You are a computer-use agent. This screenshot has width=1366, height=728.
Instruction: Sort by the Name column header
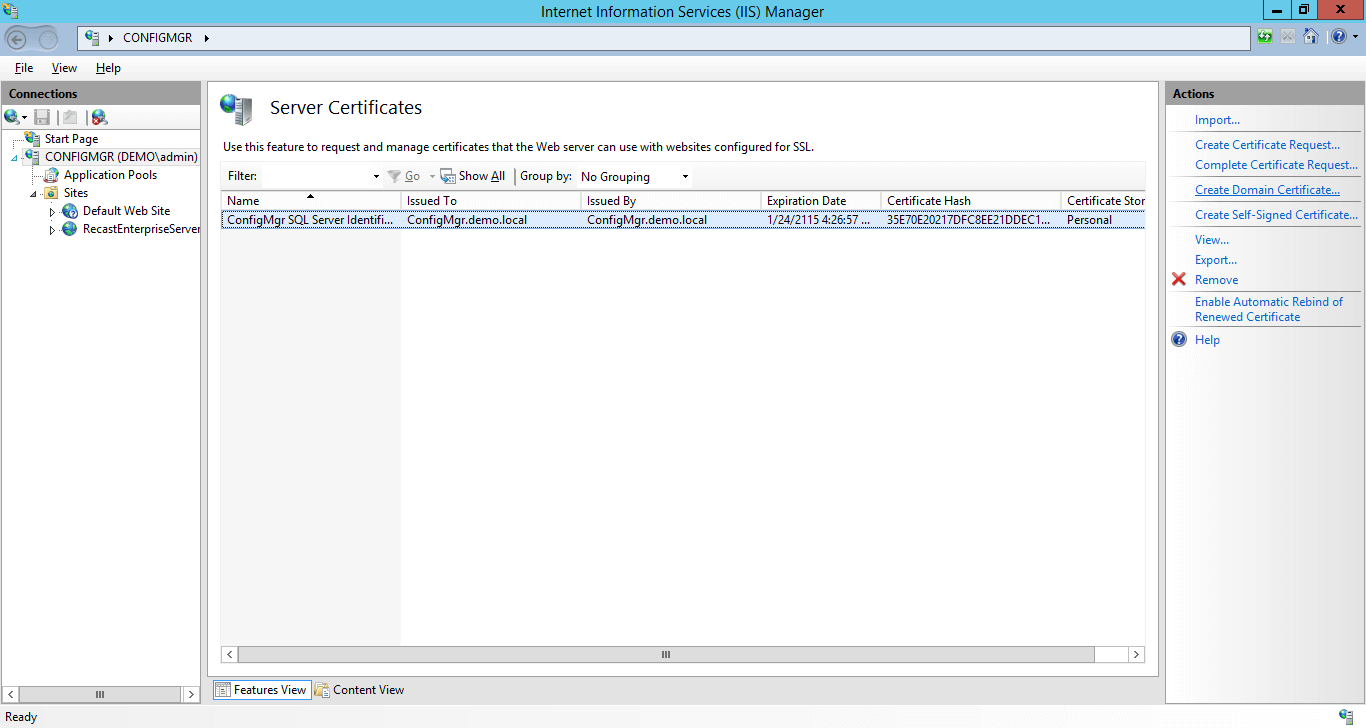(311, 201)
